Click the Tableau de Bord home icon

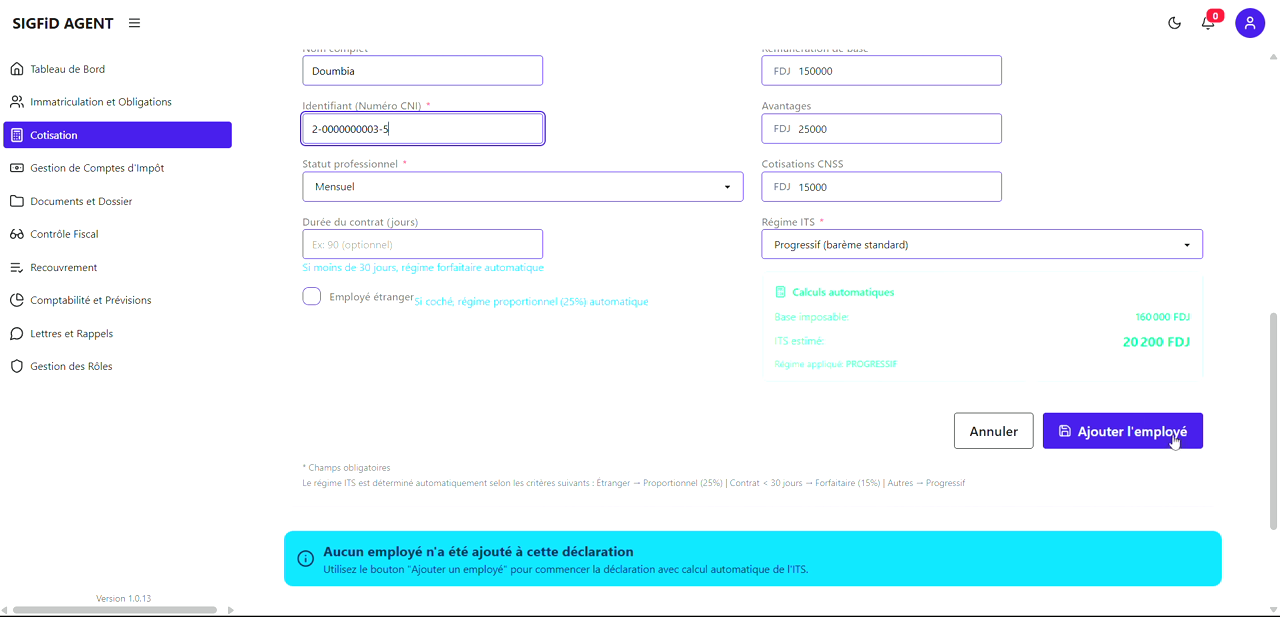(17, 69)
